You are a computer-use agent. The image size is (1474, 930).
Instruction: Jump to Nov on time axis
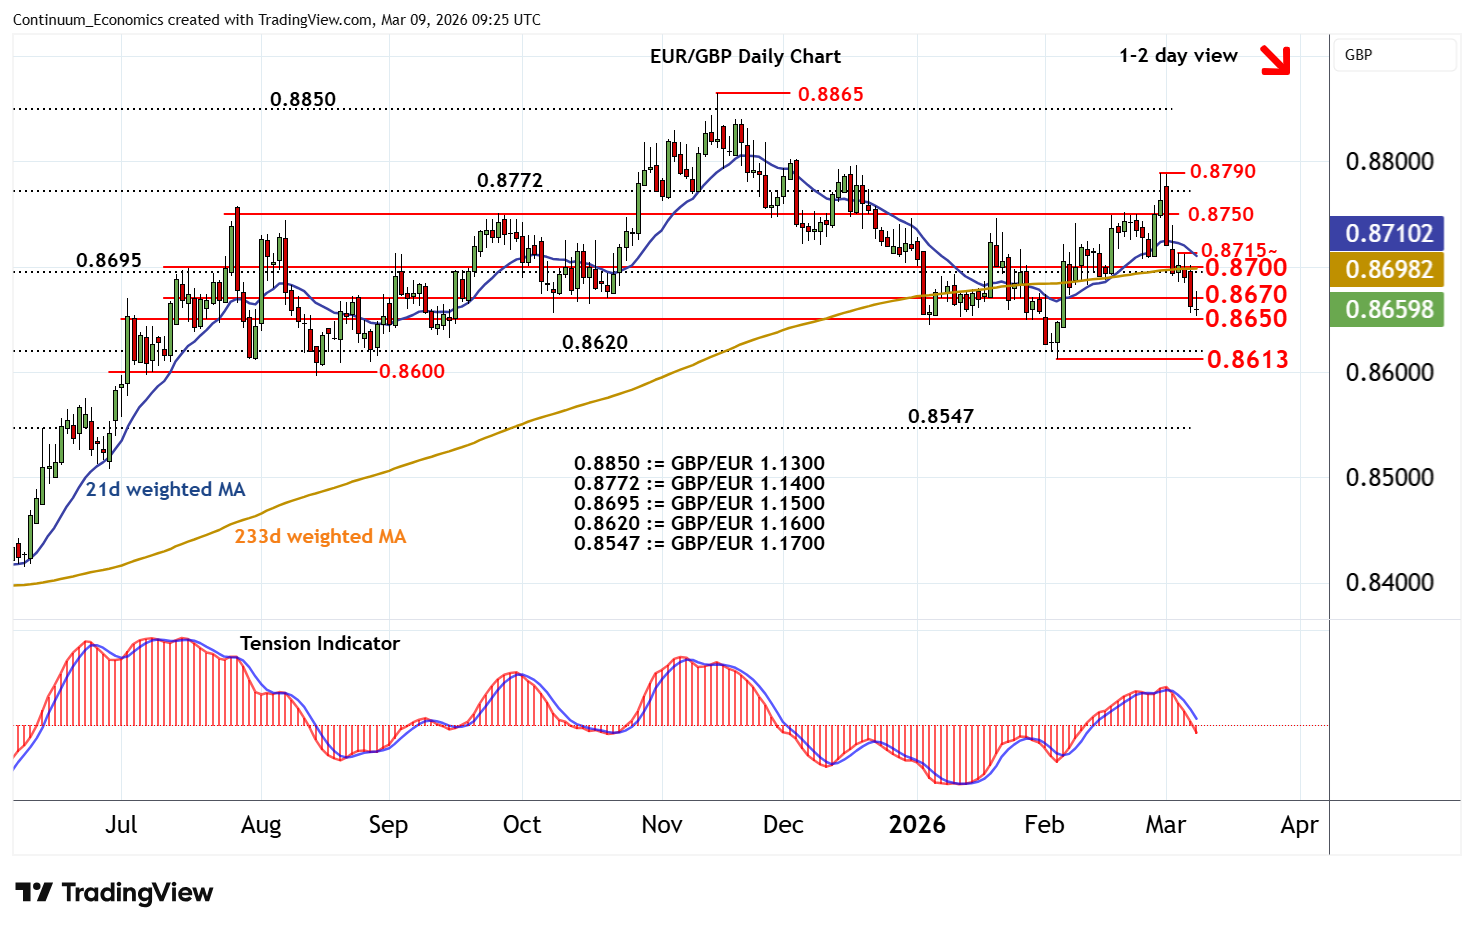(661, 825)
